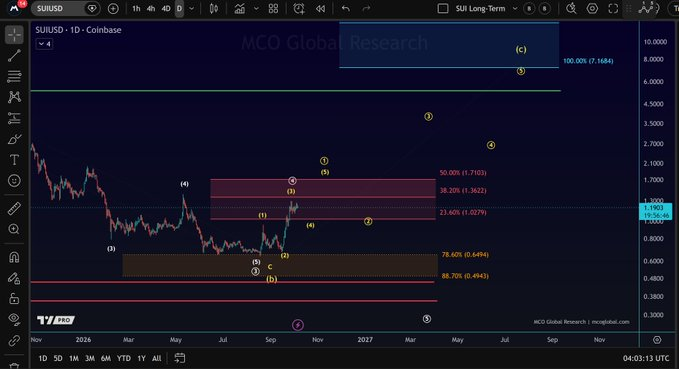Open the purple lightning event marker

(x=298, y=325)
